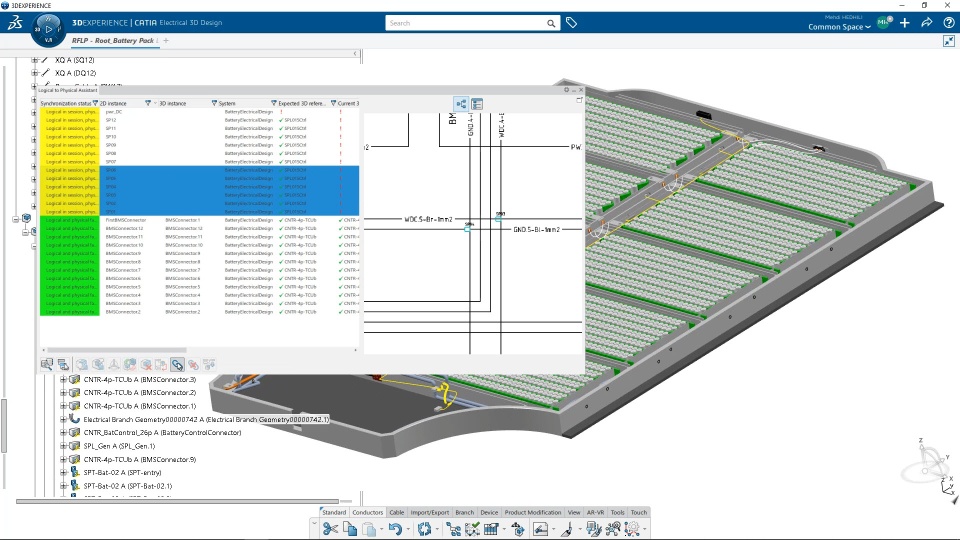Click the 3DS compass logo icon
The width and height of the screenshot is (960, 540).
tap(15, 23)
